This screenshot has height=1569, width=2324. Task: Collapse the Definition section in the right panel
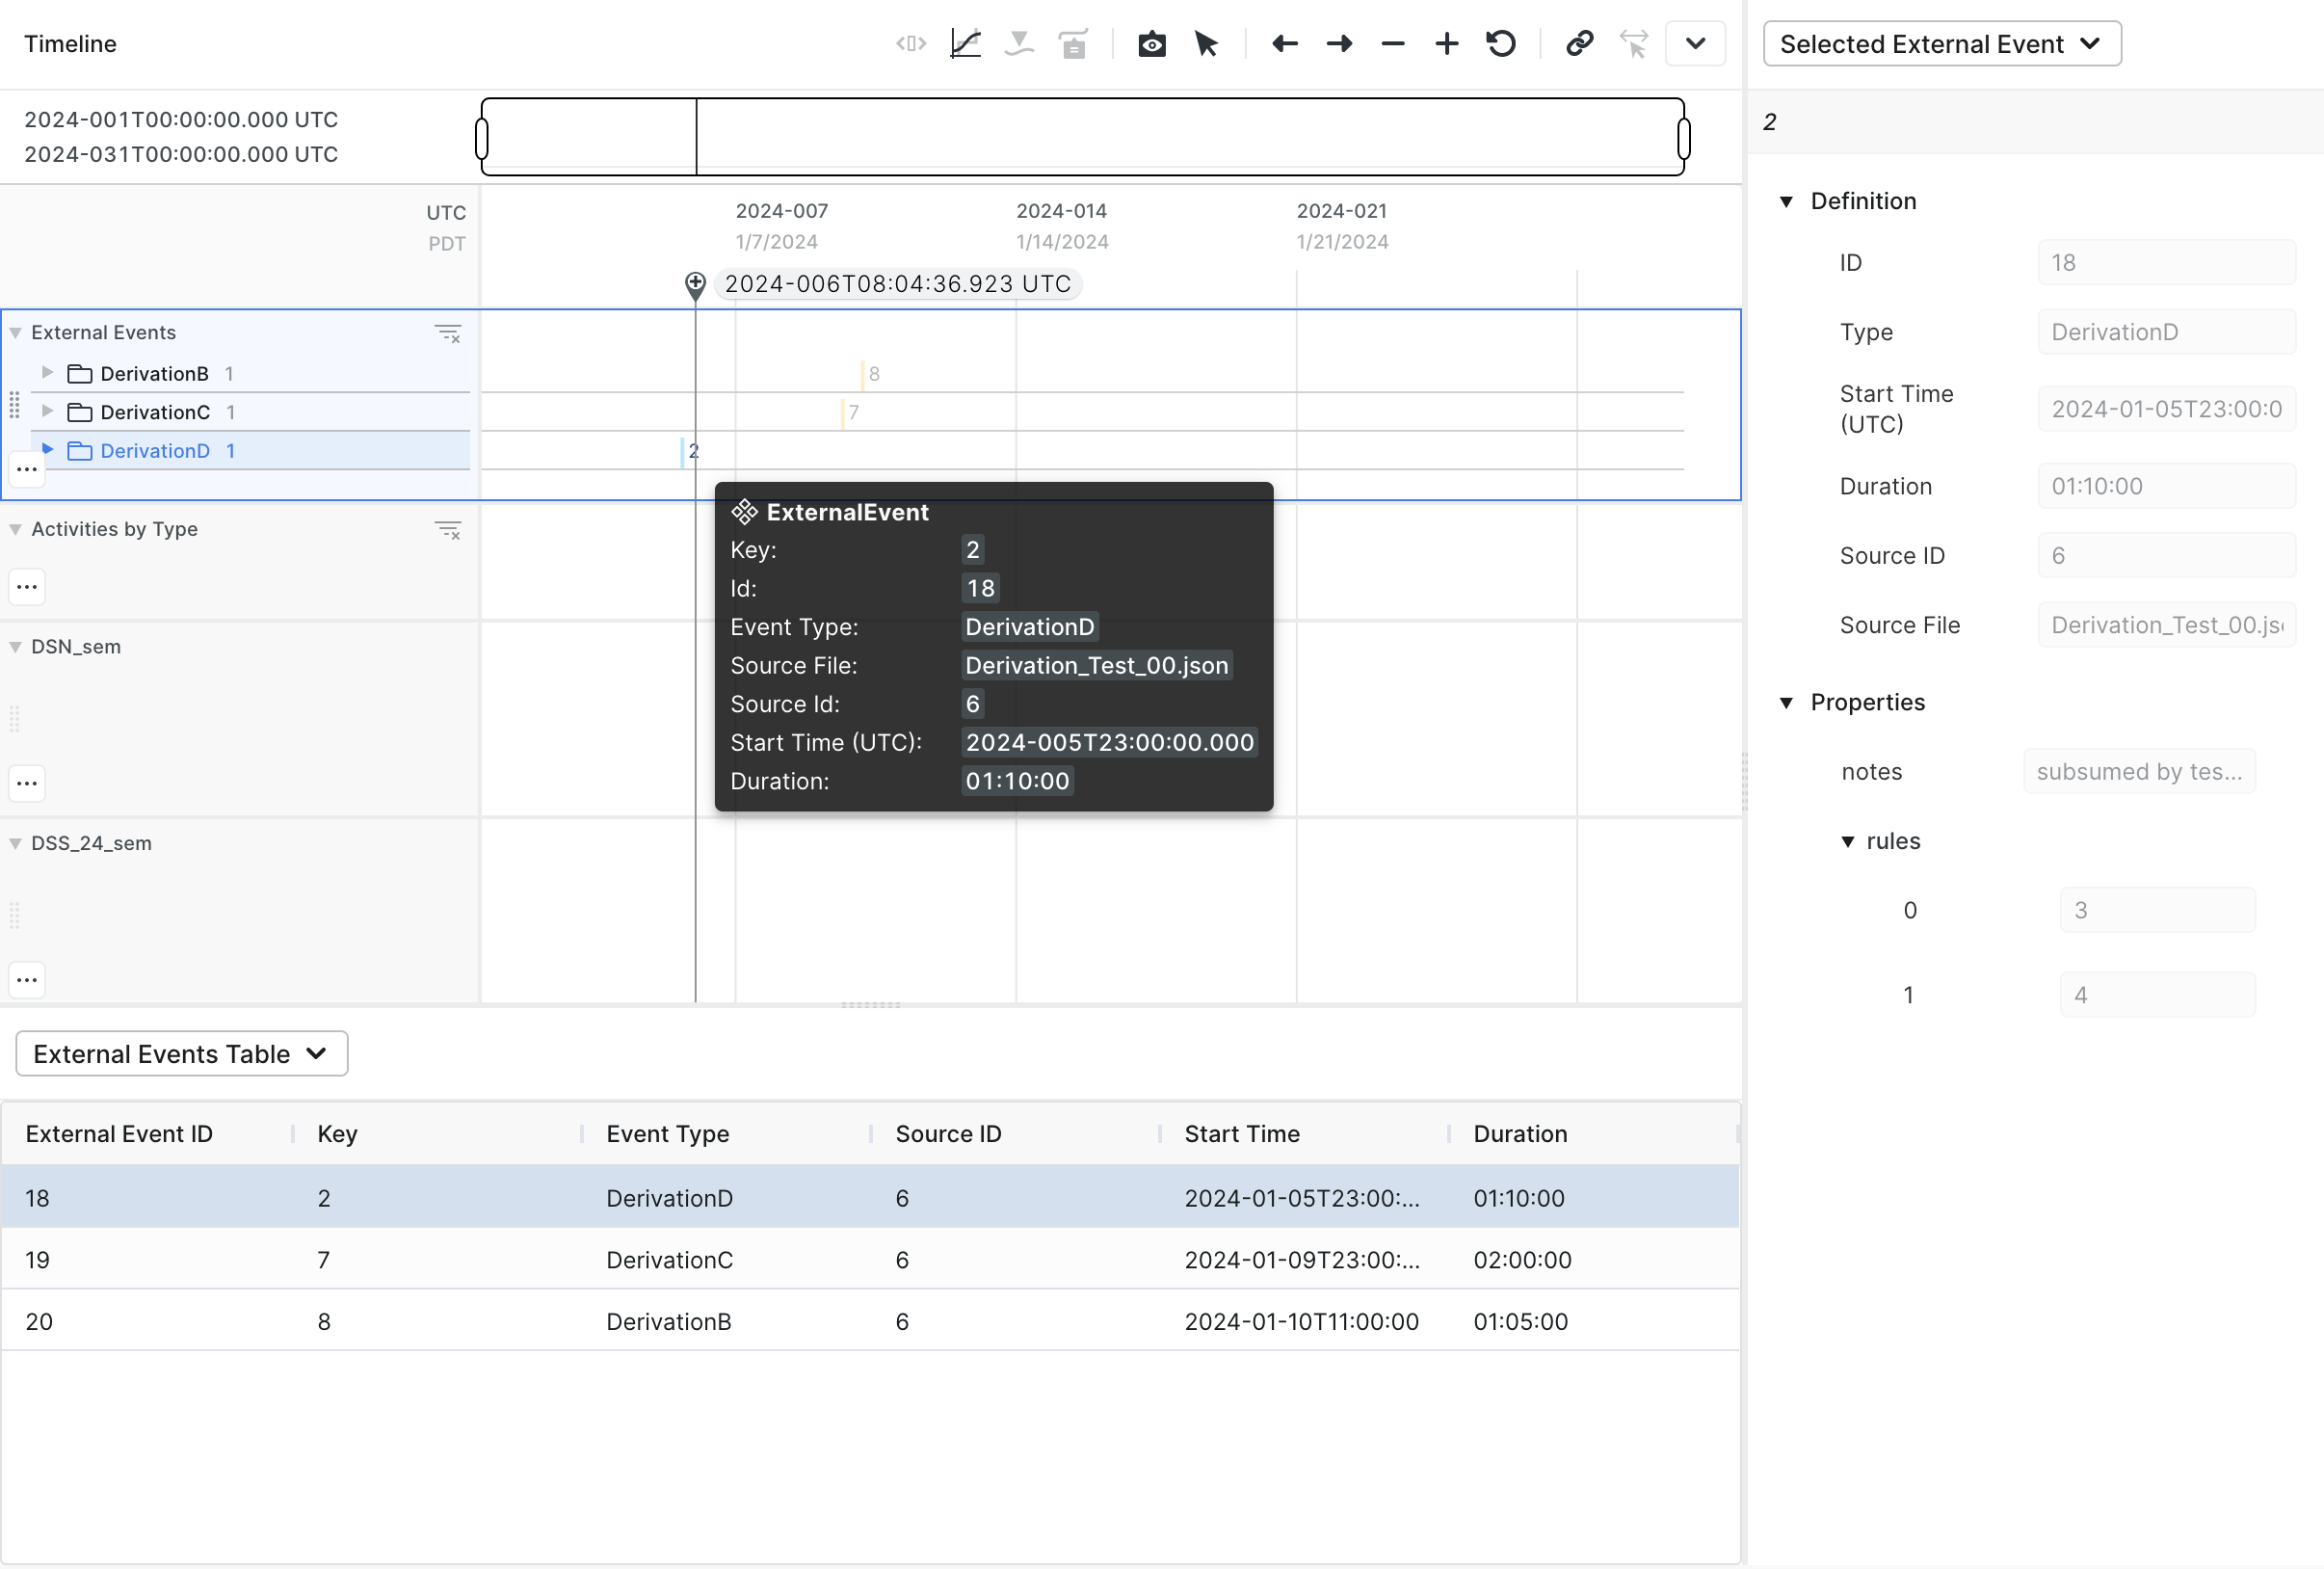[1788, 201]
